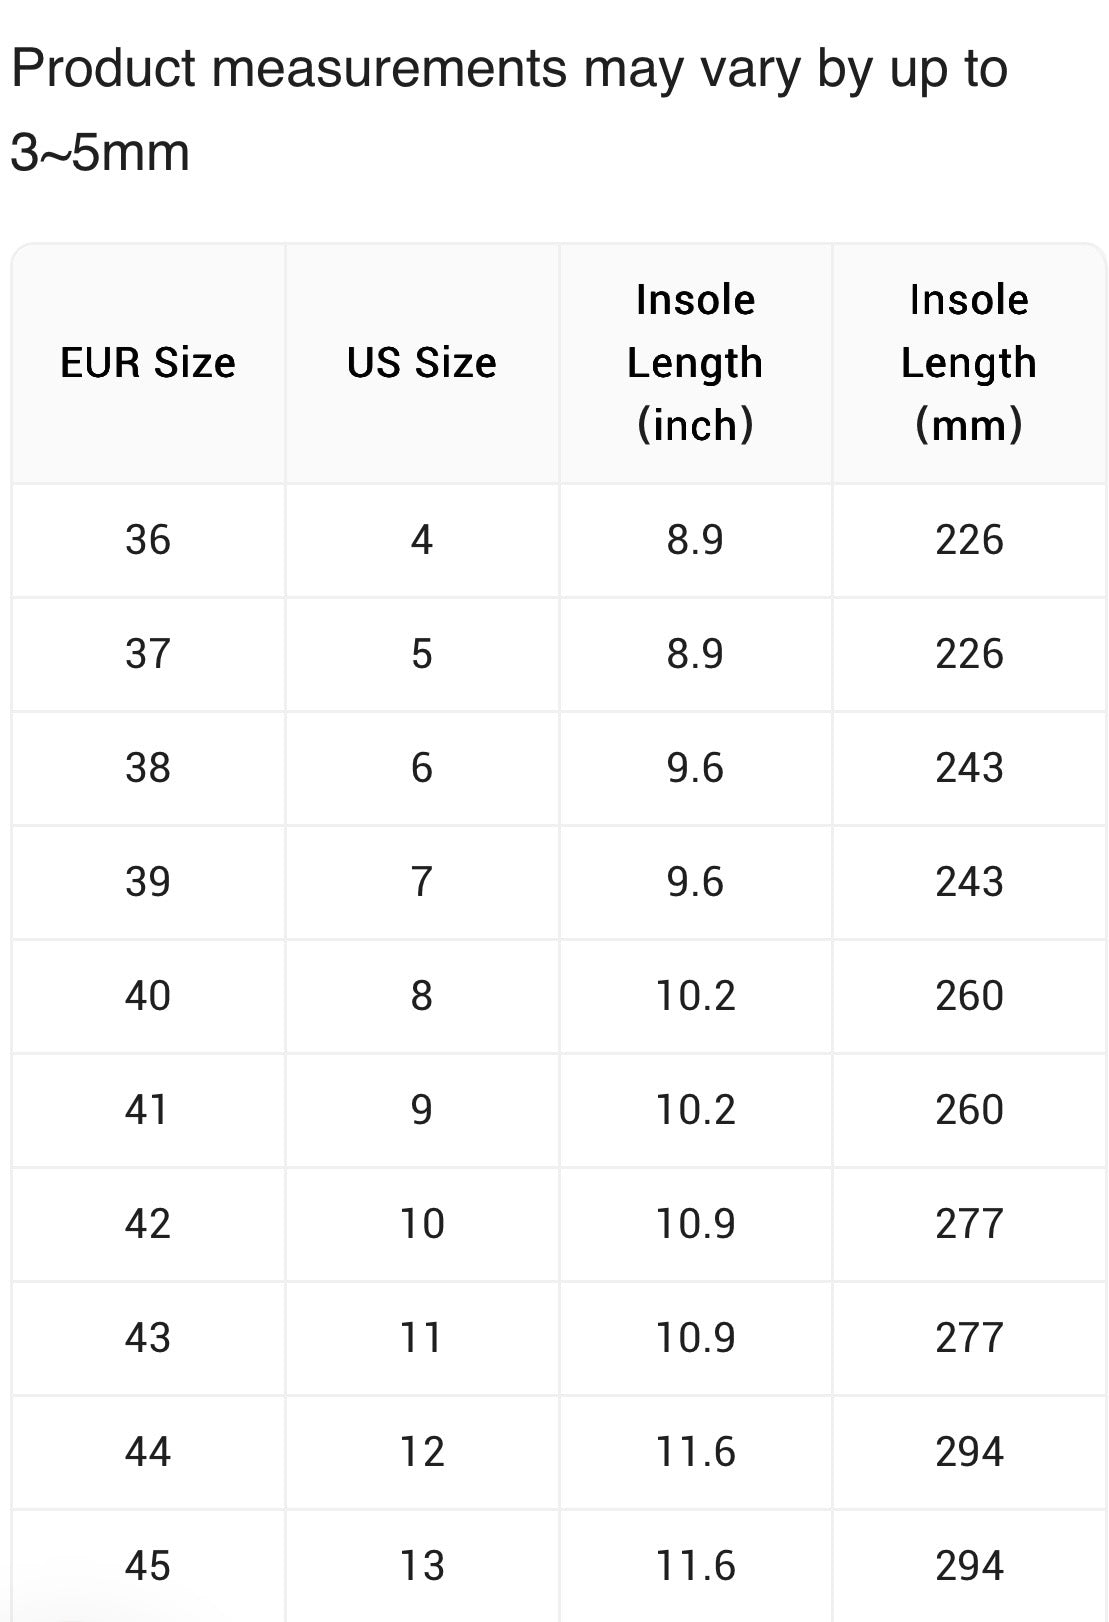Screen dimensions: 1109x1622
Task: Click the 10.9 inch value for EUR 43
Action: coord(695,1338)
